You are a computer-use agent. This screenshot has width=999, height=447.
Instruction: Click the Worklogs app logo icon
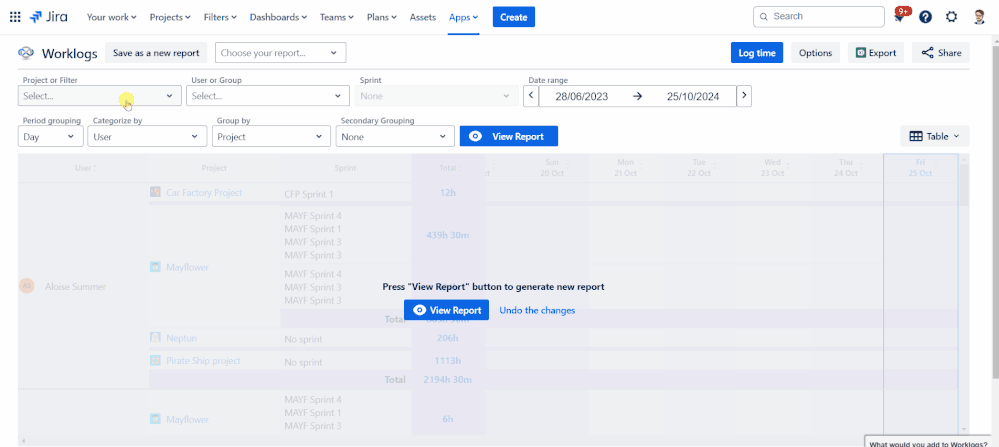click(26, 53)
